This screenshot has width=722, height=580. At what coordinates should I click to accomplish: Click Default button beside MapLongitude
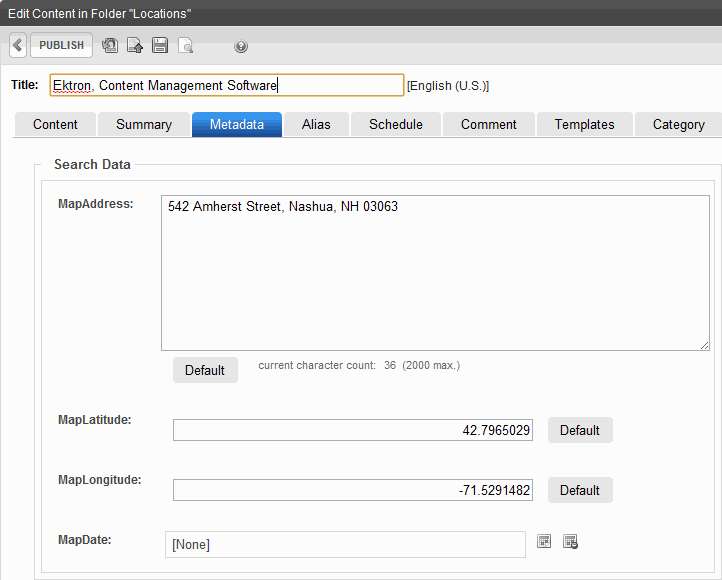pos(580,490)
